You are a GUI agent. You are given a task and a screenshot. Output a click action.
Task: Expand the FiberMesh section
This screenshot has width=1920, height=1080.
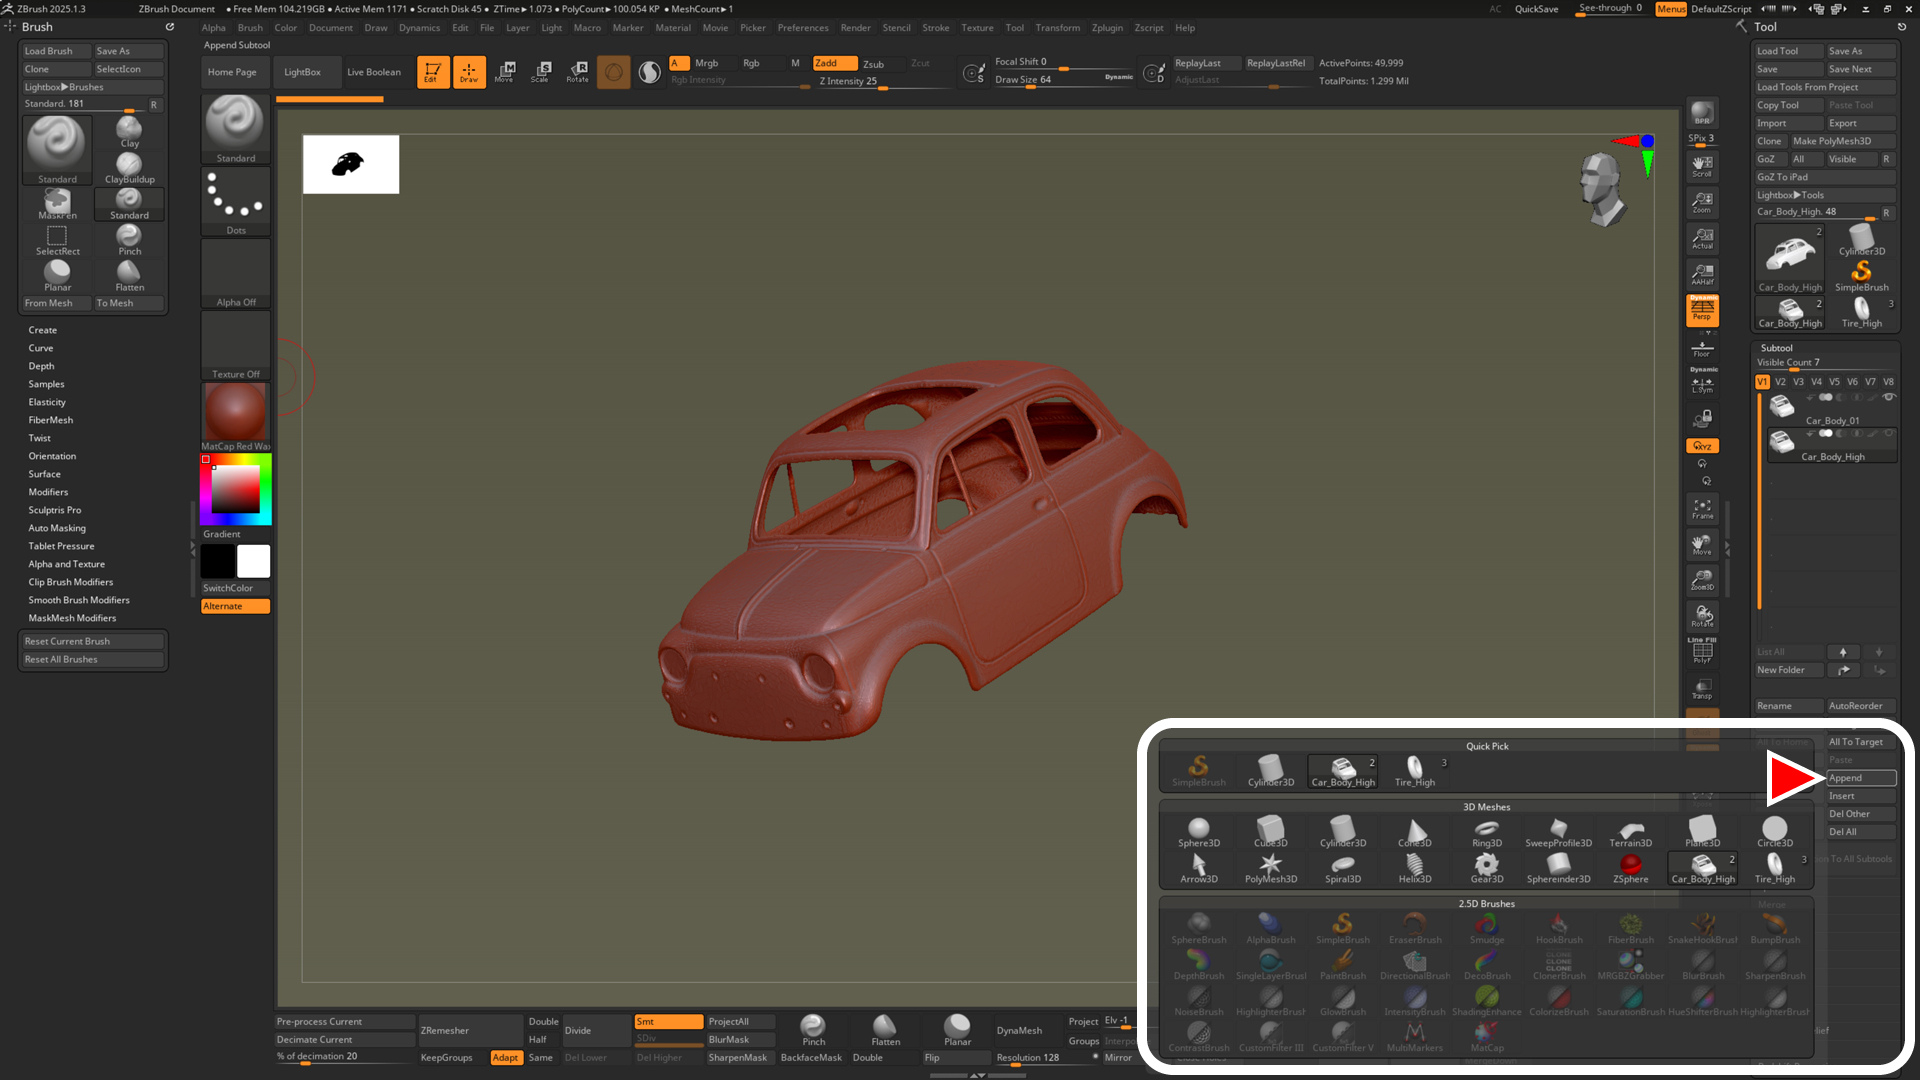tap(50, 420)
